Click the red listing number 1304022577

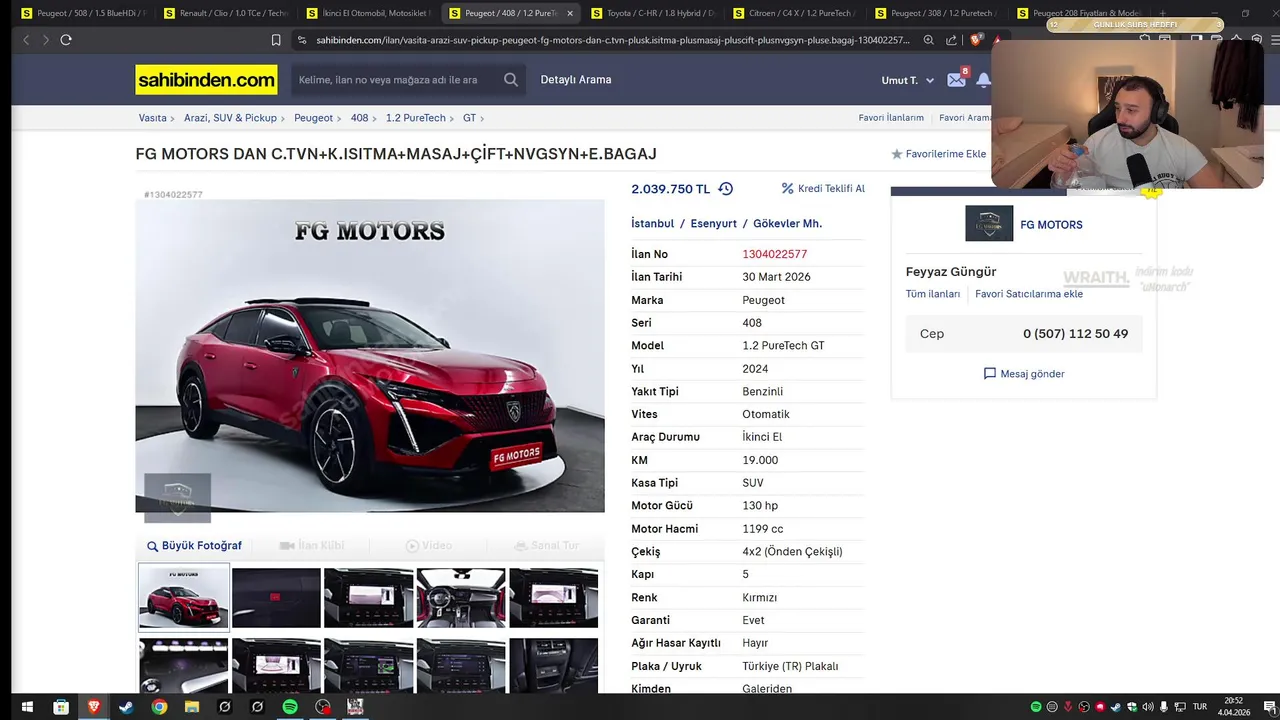click(x=774, y=254)
